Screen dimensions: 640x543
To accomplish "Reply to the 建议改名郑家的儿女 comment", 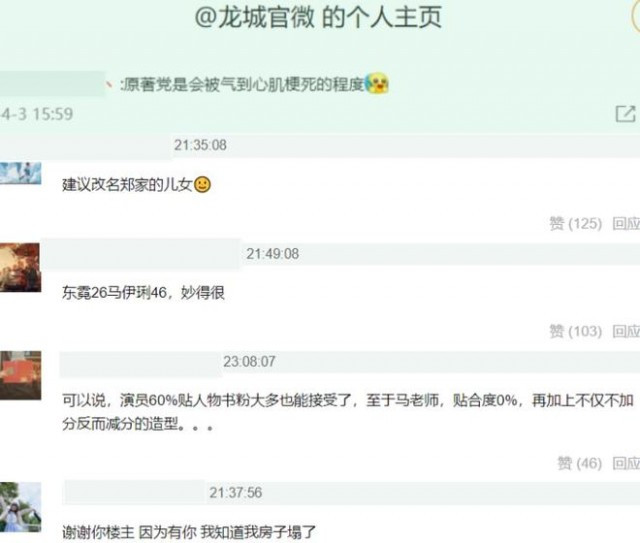I will 626,223.
